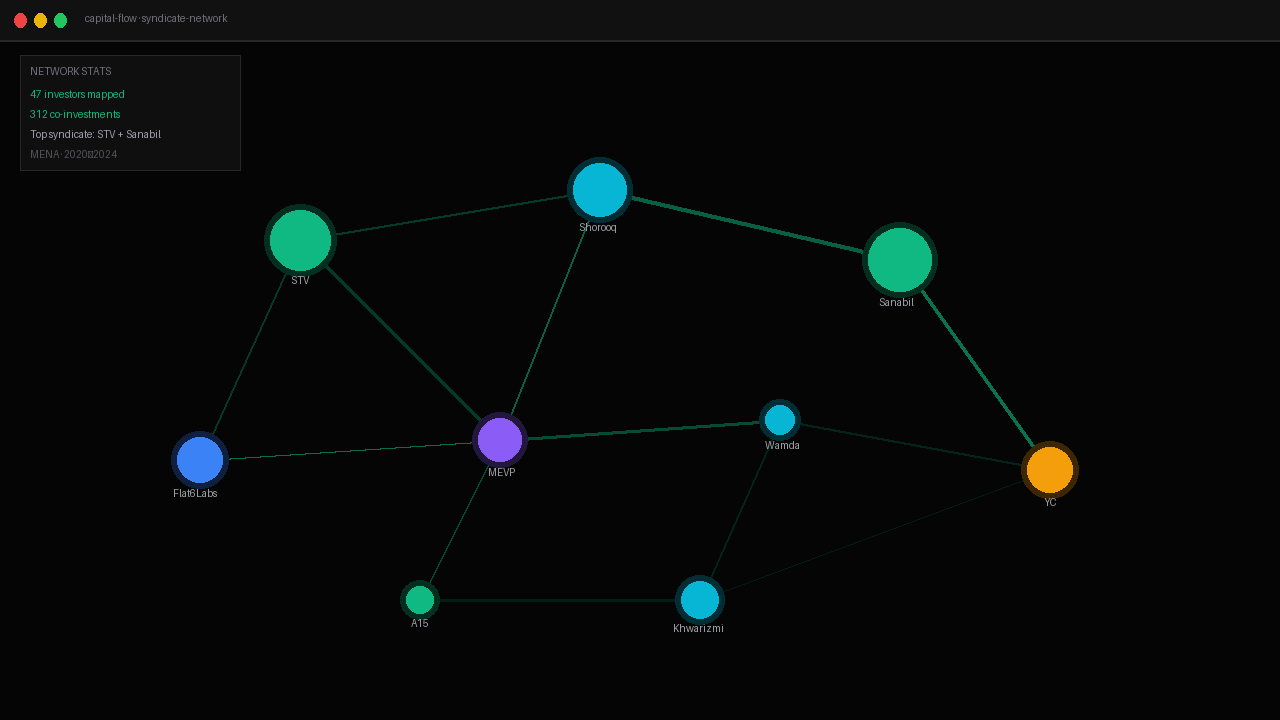The image size is (1280, 720).
Task: Click the 'Wamda' node label
Action: pyautogui.click(x=782, y=446)
